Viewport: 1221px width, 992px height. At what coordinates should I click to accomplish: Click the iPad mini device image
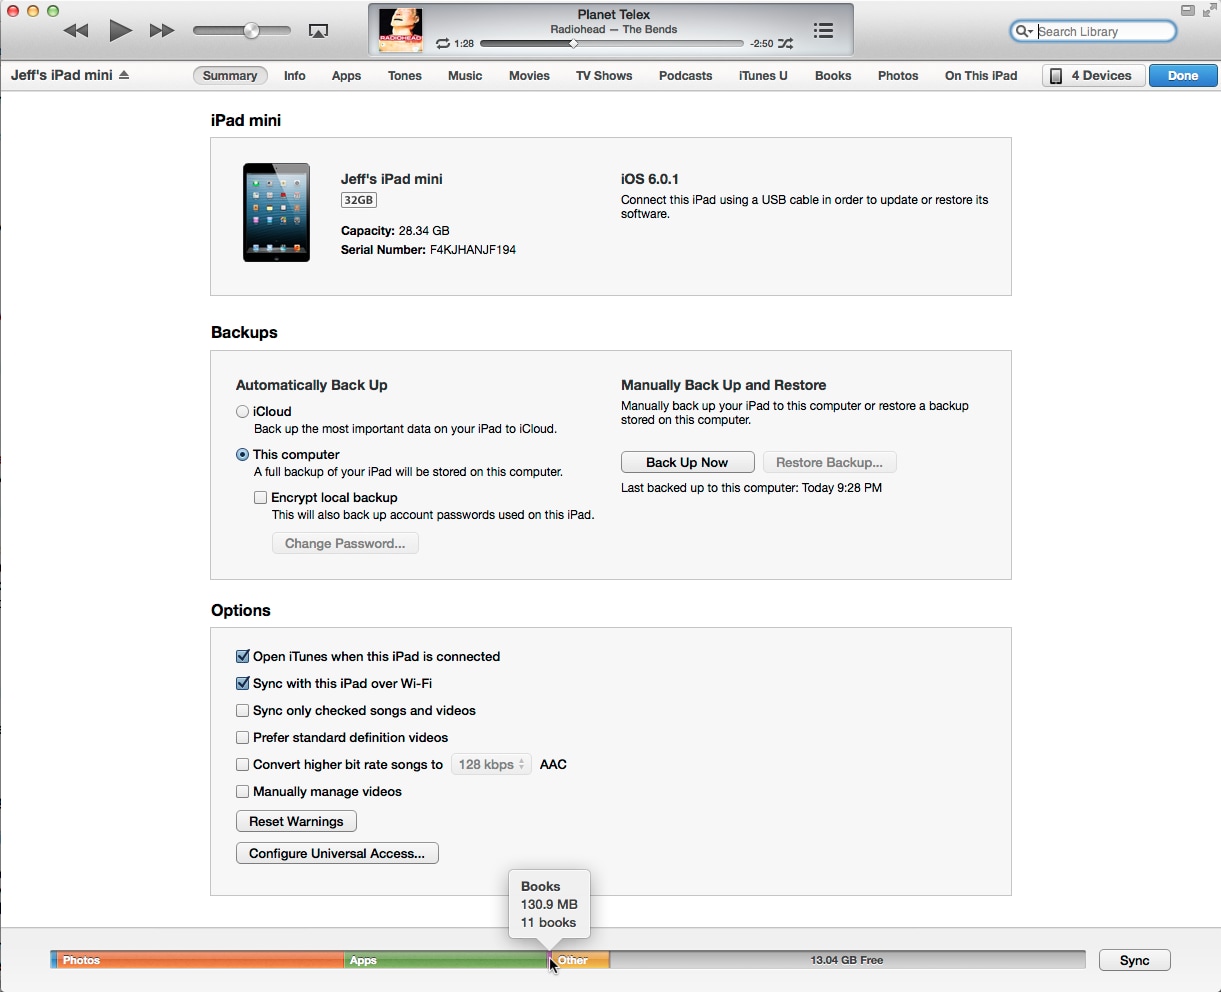coord(277,213)
